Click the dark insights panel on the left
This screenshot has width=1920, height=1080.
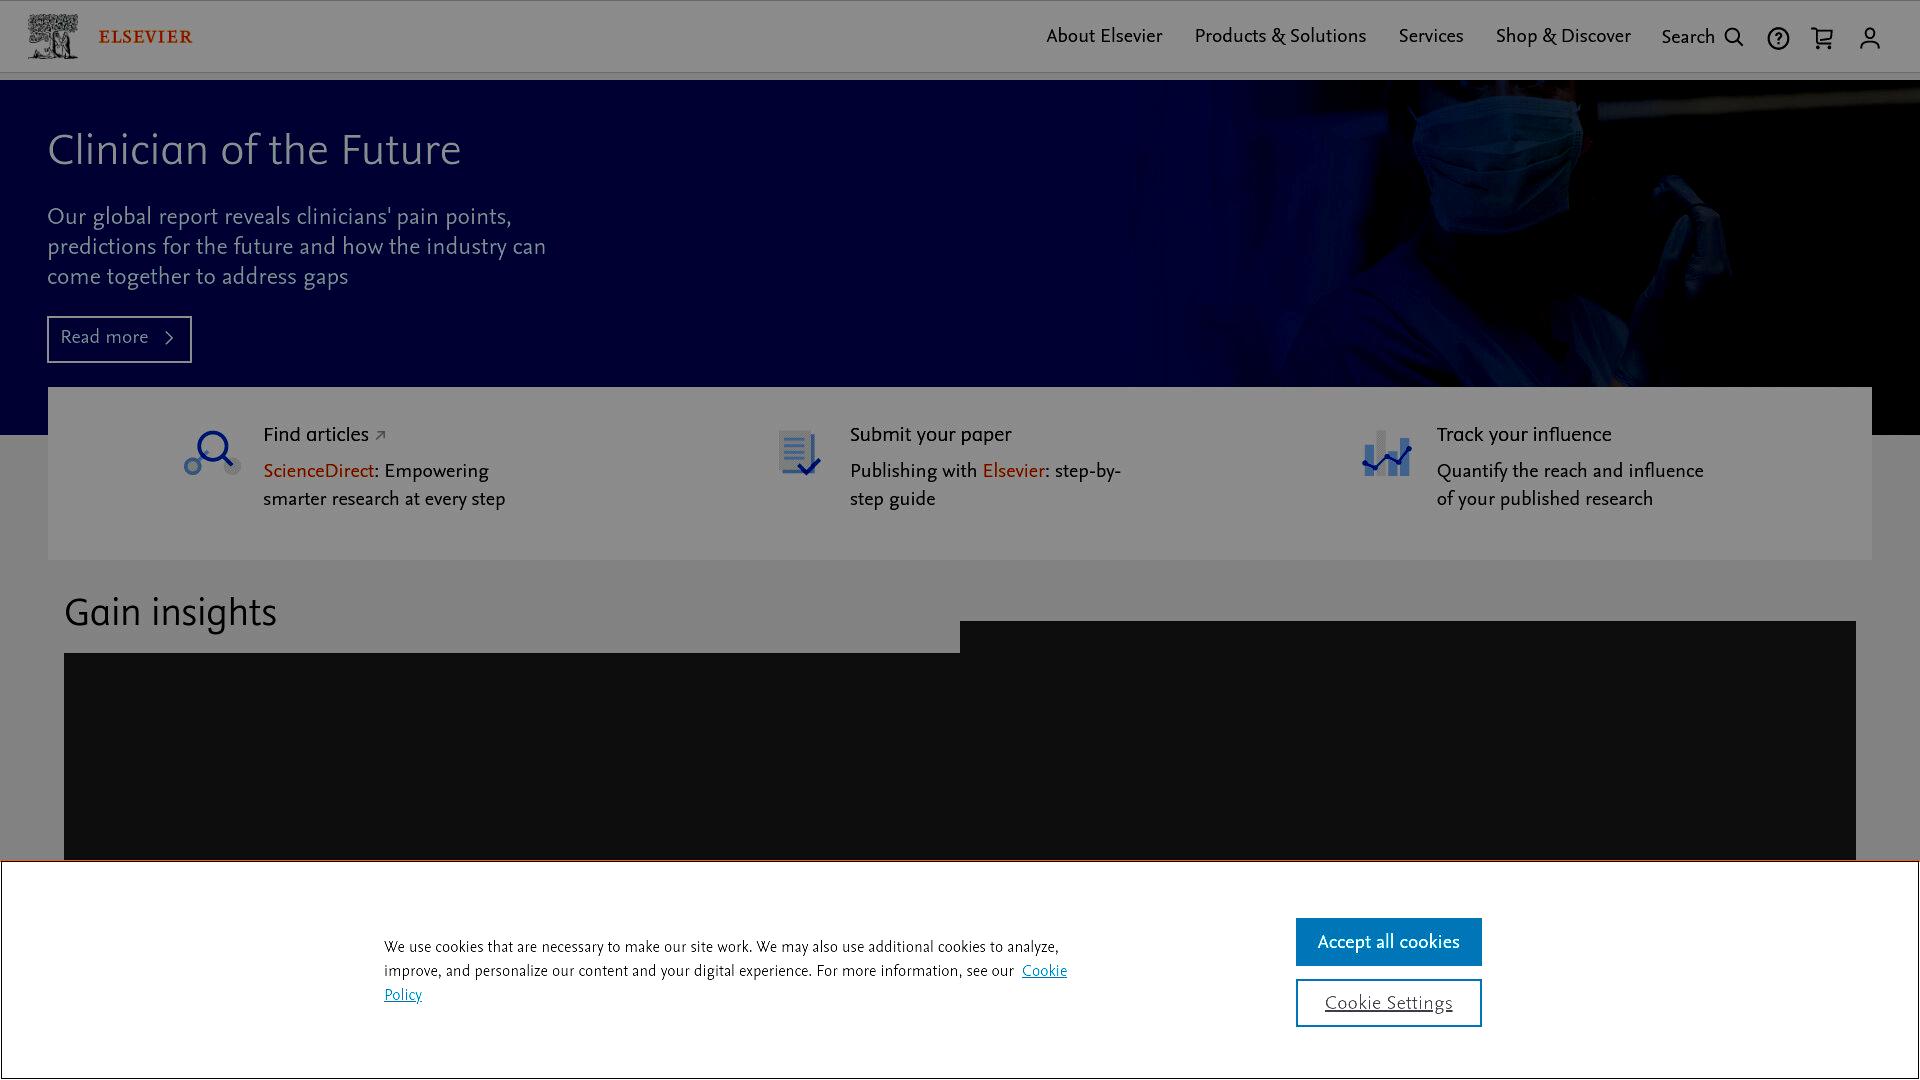tap(512, 756)
